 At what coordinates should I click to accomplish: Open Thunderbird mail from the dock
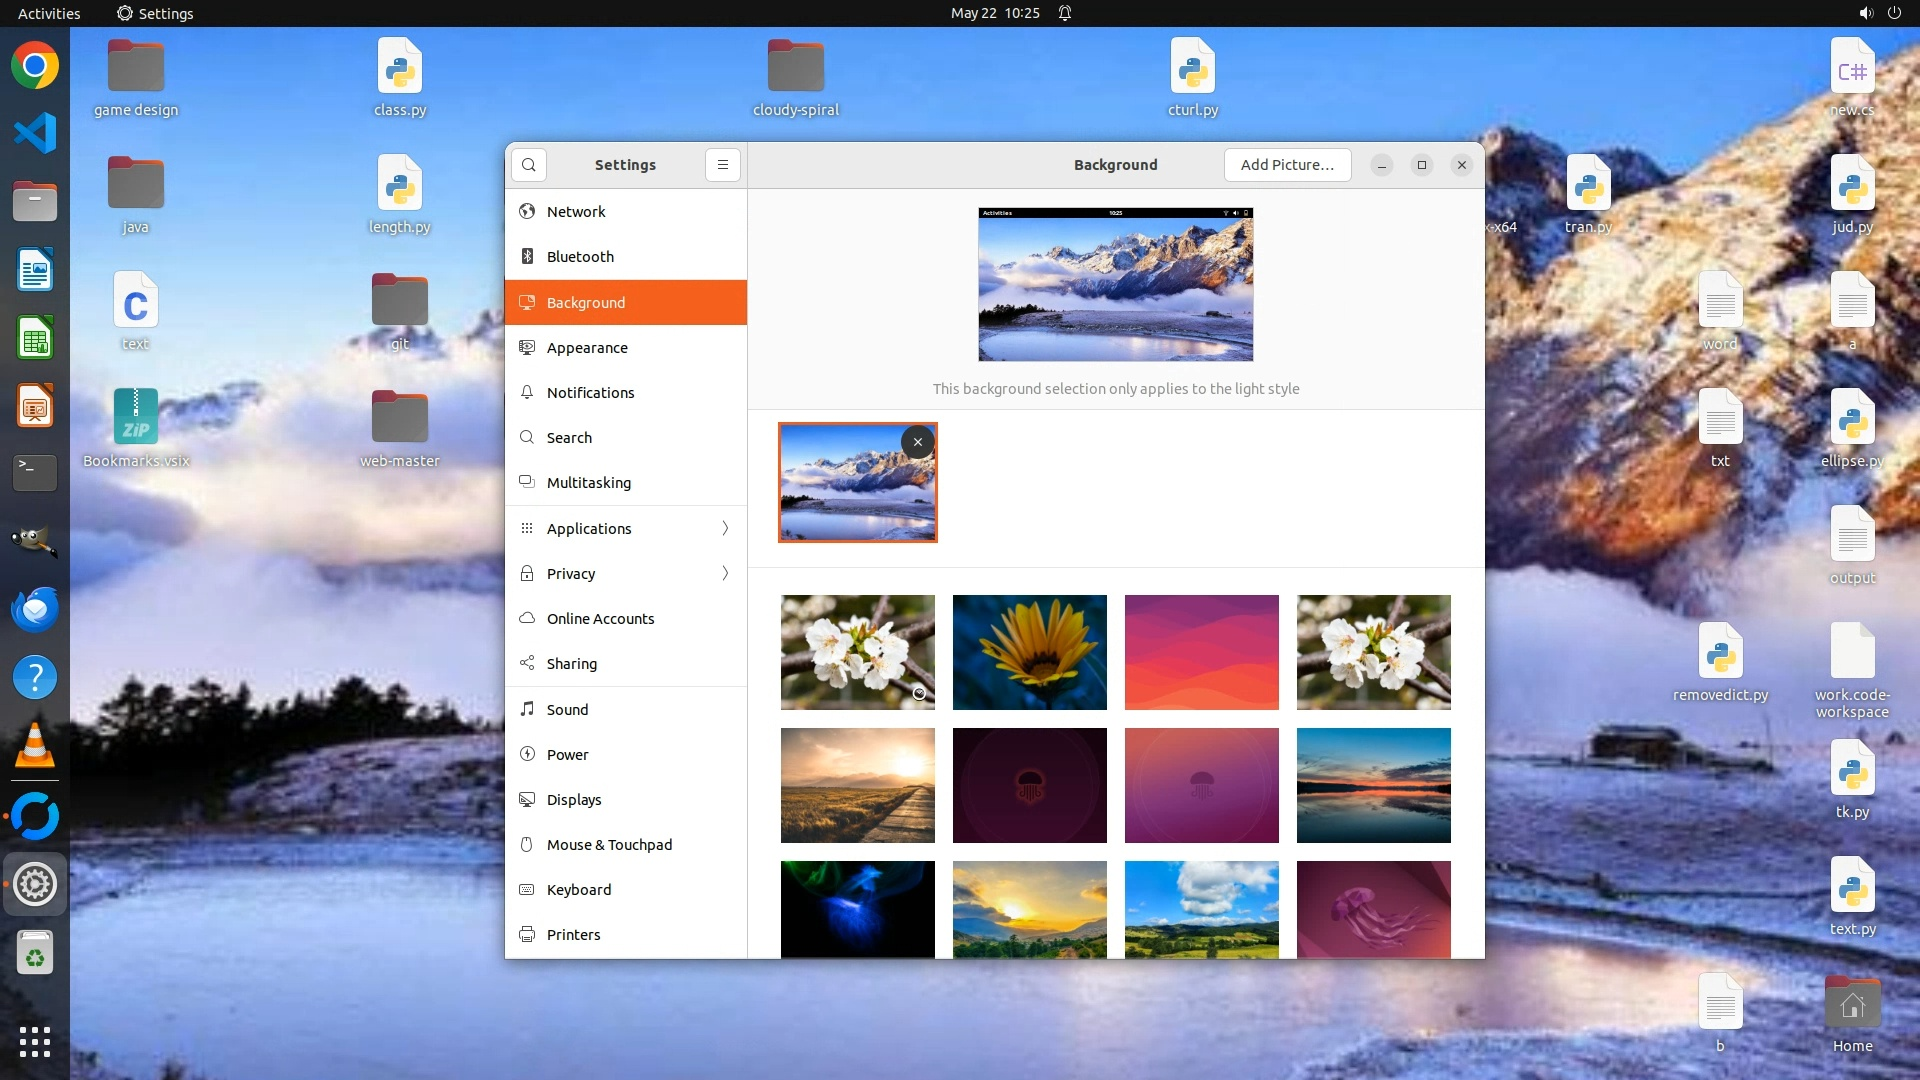coord(35,609)
